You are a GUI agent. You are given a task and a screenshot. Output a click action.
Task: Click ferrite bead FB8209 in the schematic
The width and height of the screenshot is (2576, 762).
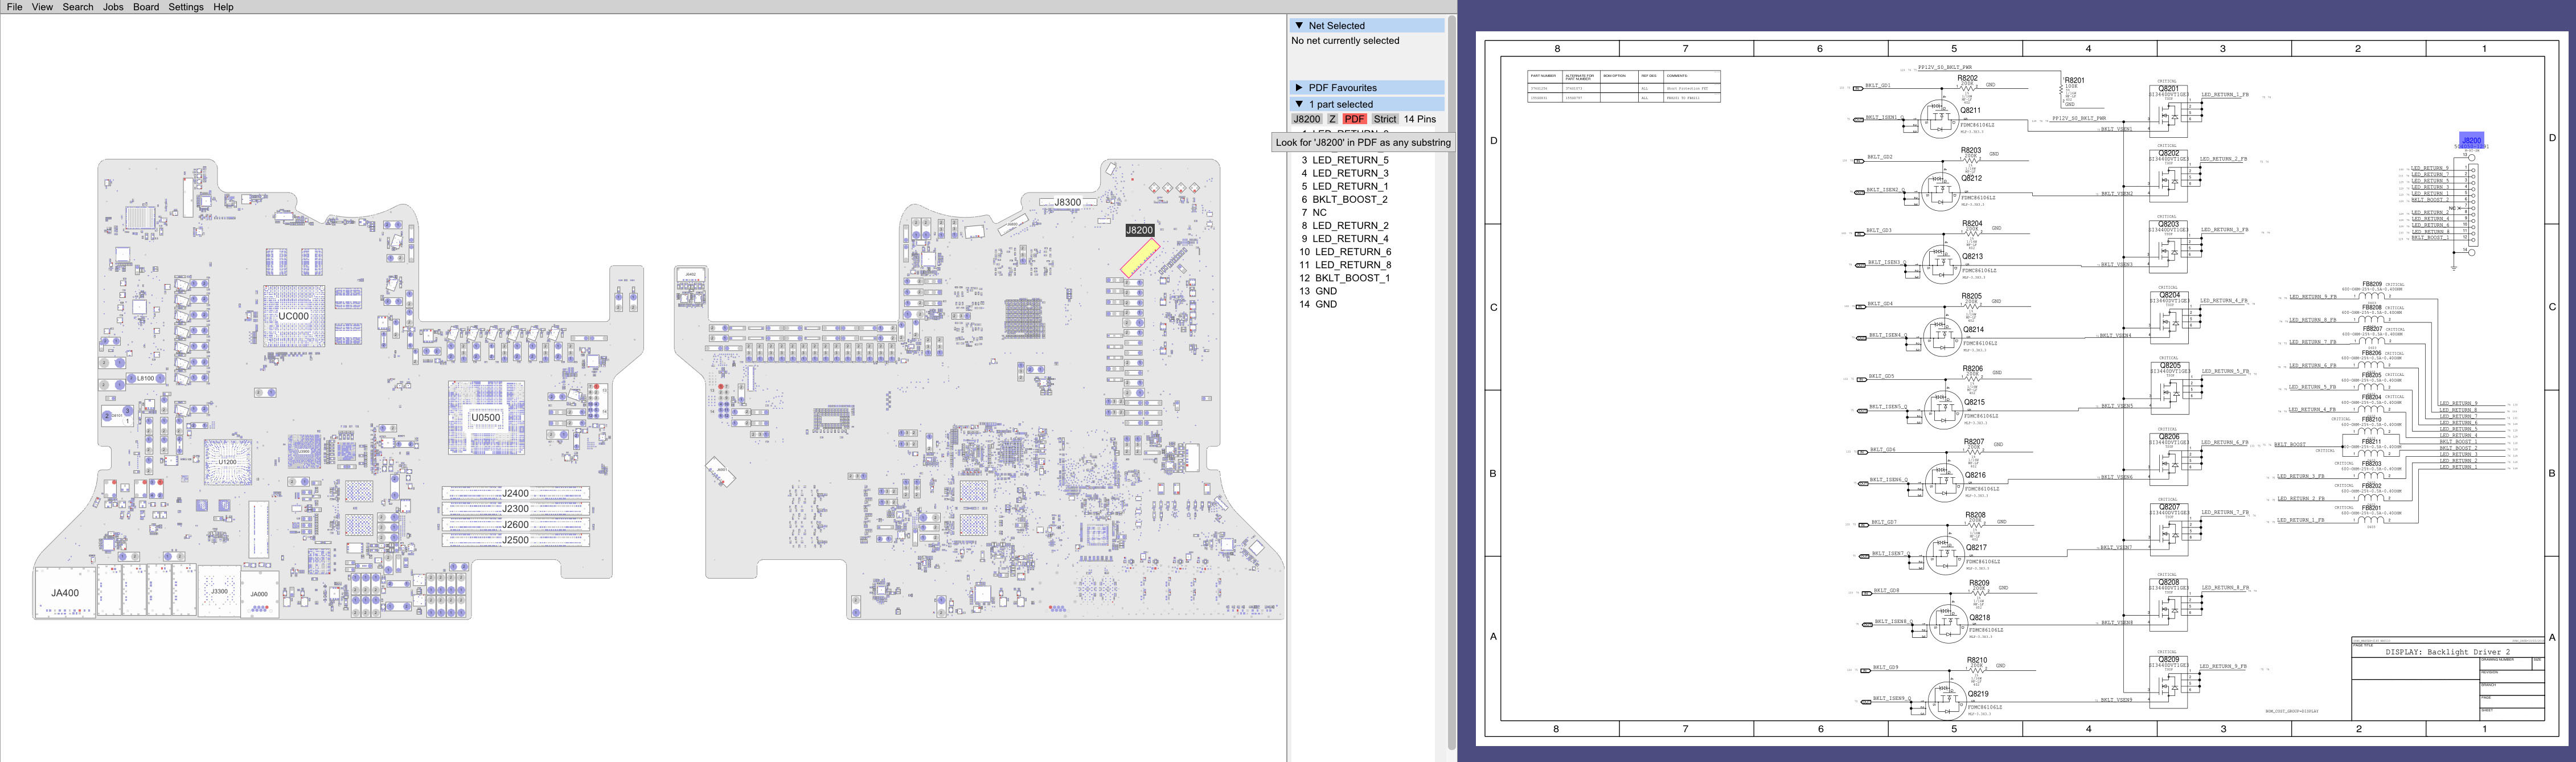(x=2371, y=284)
